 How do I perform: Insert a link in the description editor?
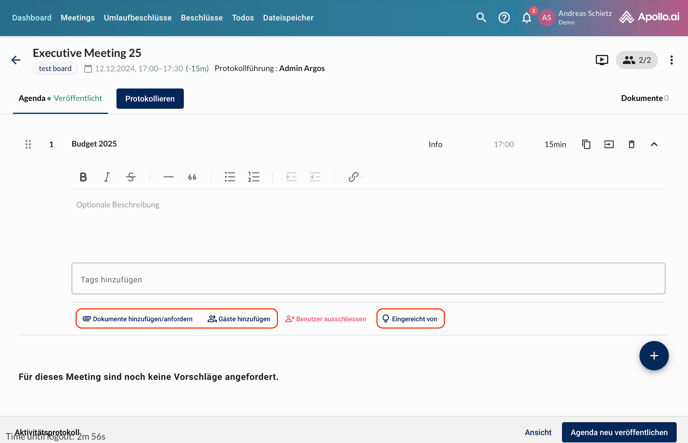[353, 177]
